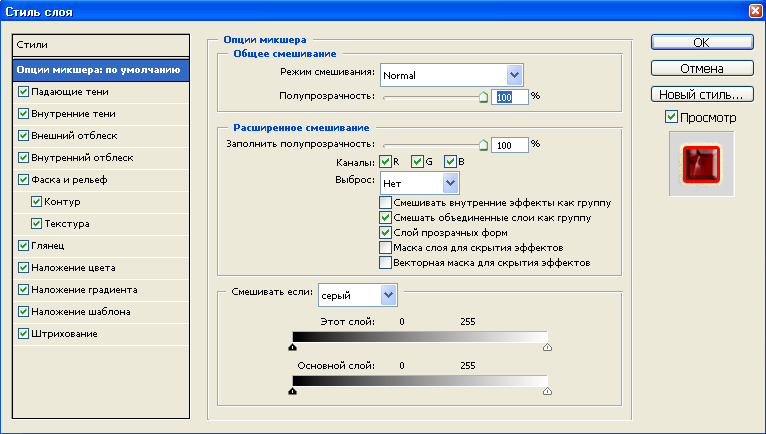Toggle Наложение цвета checkbox
The height and width of the screenshot is (434, 766).
(x=23, y=267)
